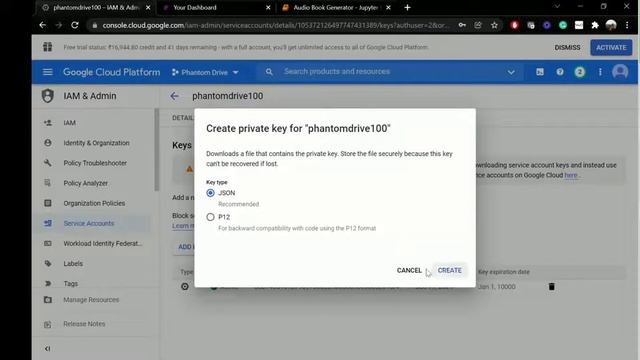Cancel the private key dialog
The width and height of the screenshot is (640, 360).
pos(409,270)
